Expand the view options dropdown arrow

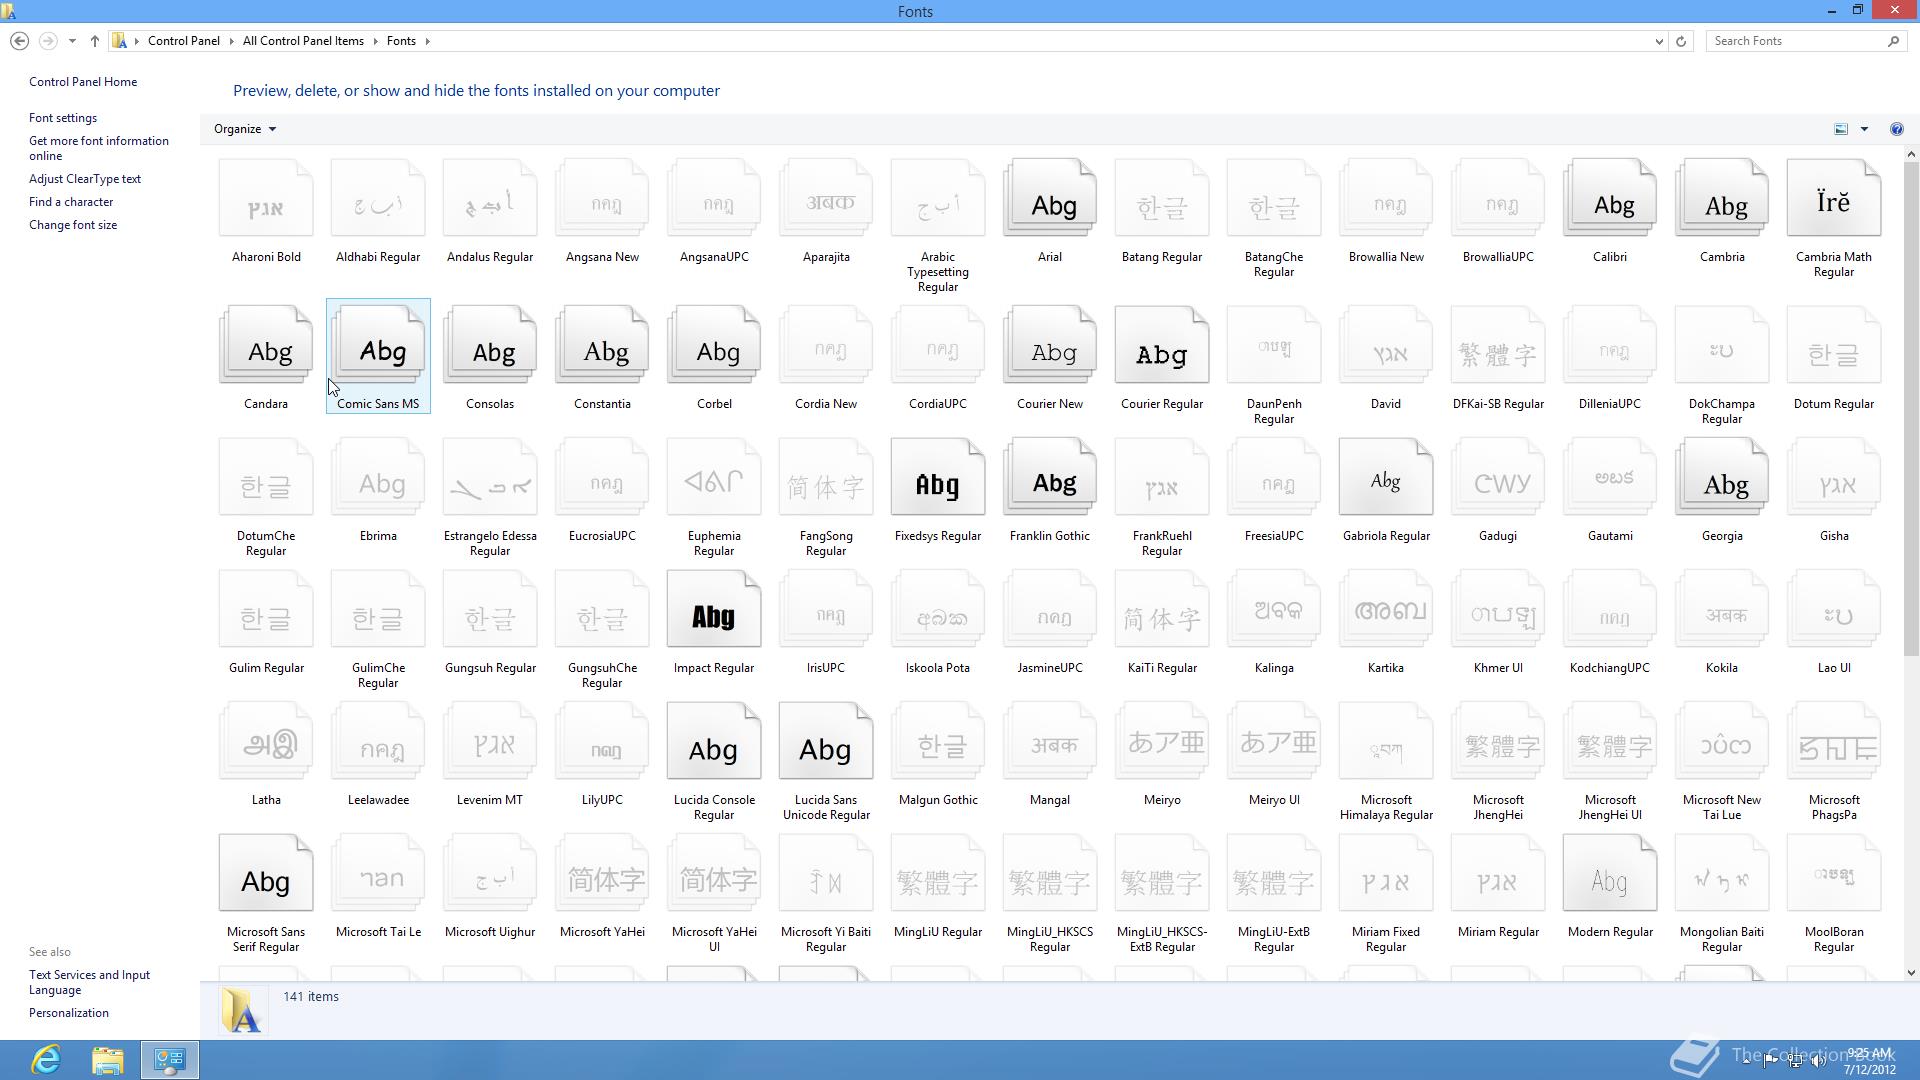[1864, 129]
